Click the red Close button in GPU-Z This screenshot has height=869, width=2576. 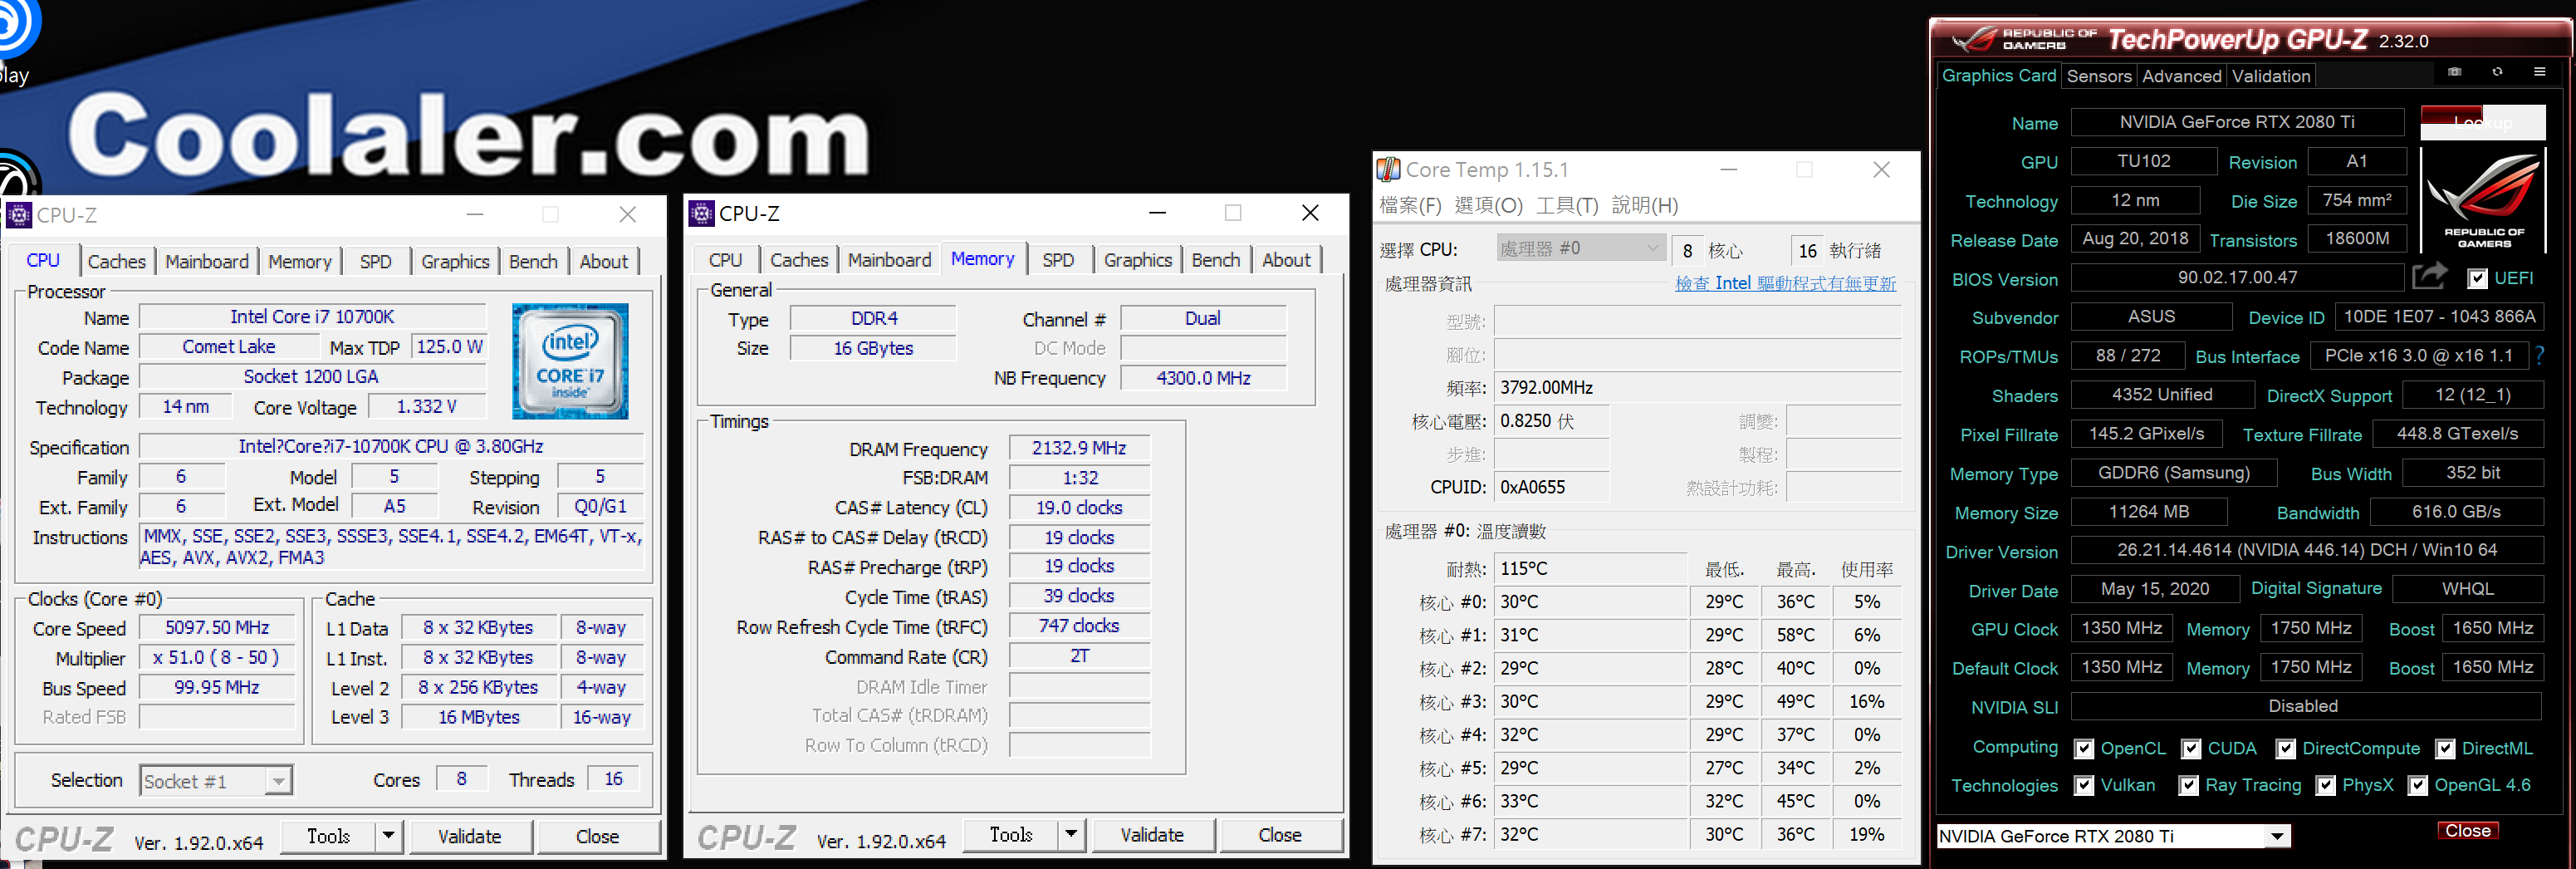(2467, 831)
